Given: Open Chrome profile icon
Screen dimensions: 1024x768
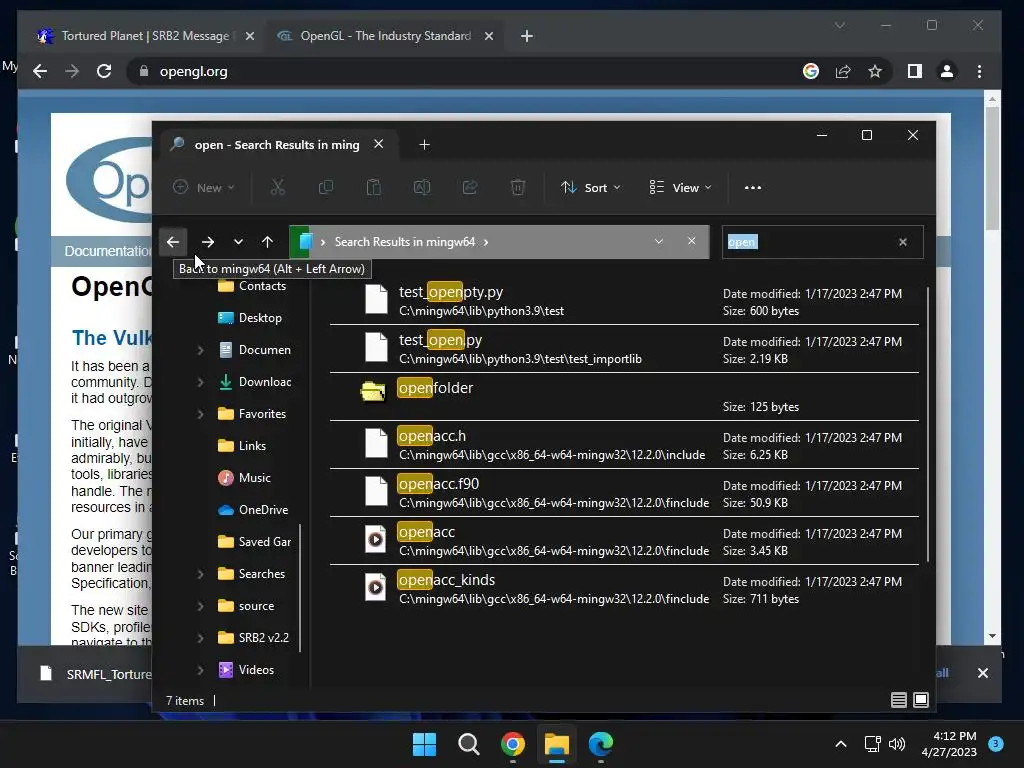Looking at the screenshot, I should pos(947,71).
